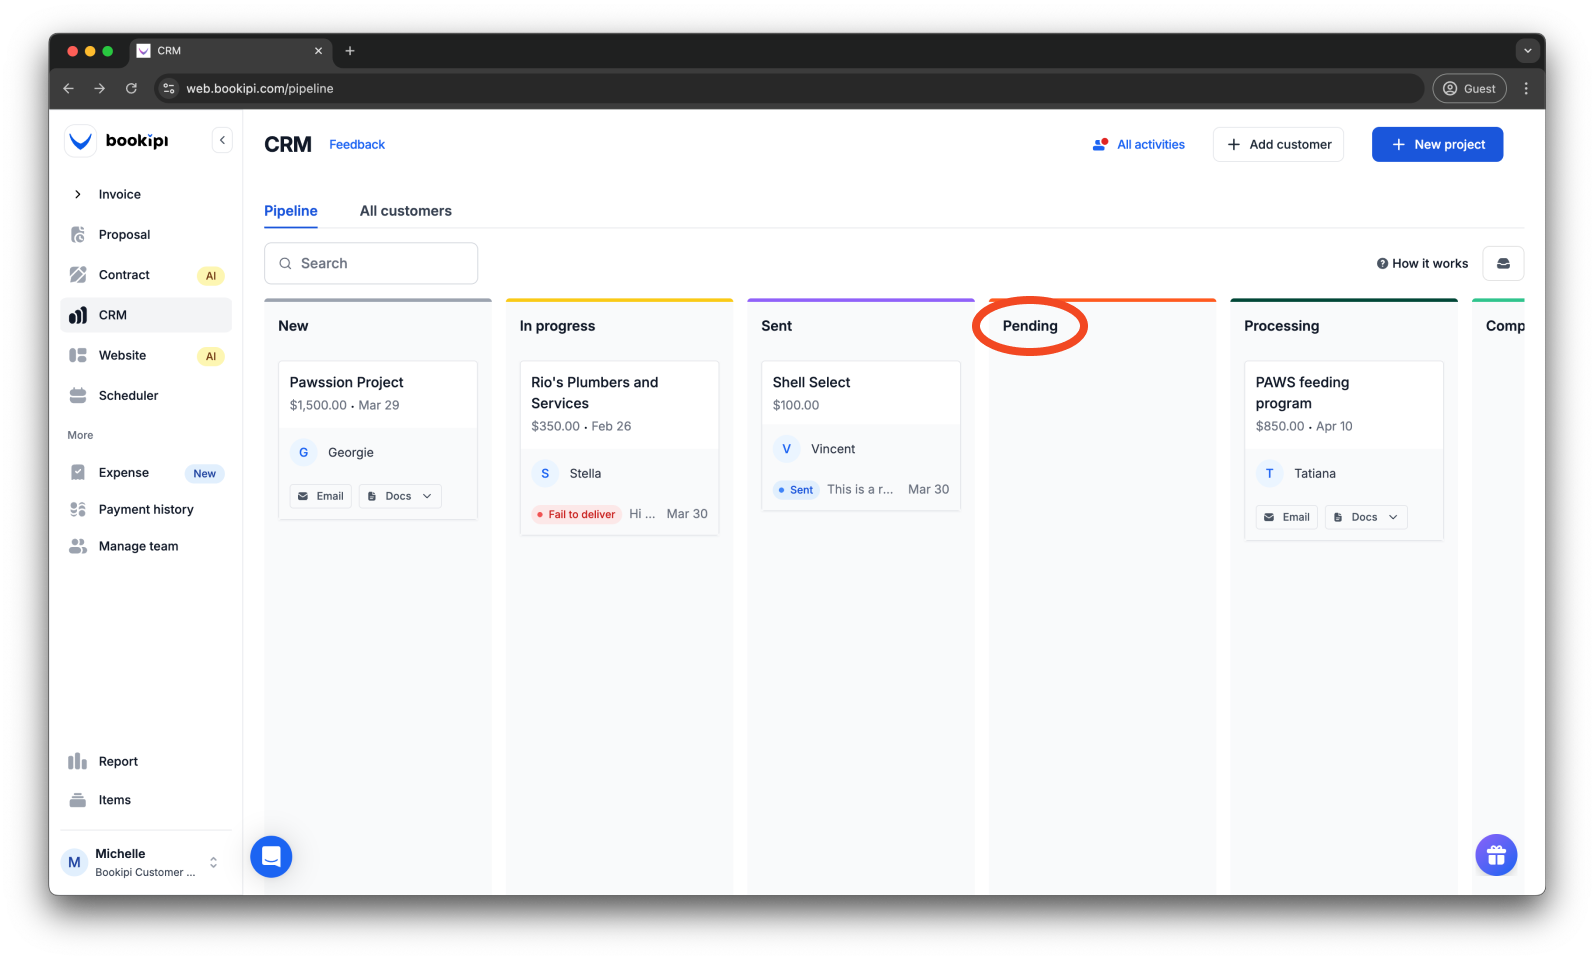Viewport: 1595px width, 960px height.
Task: Open Proposal from the sidebar
Action: [146, 235]
